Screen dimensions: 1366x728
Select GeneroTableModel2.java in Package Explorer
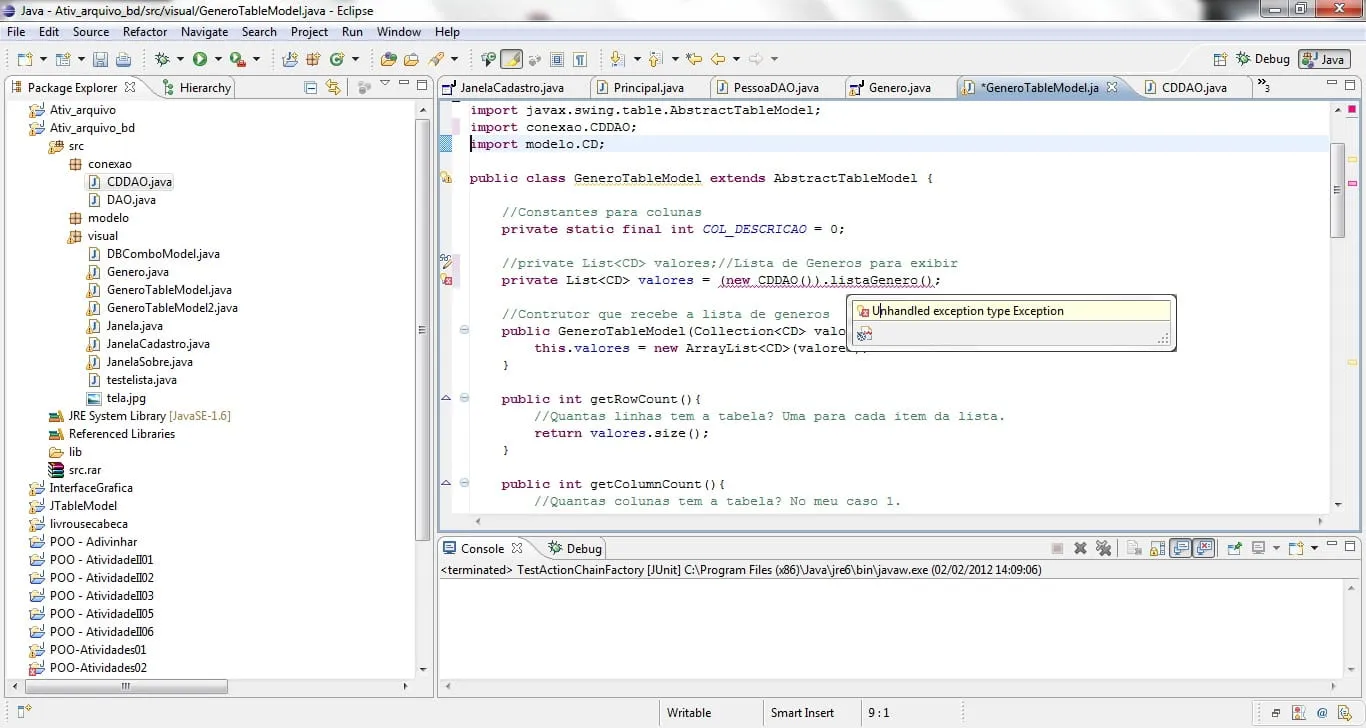click(x=172, y=308)
